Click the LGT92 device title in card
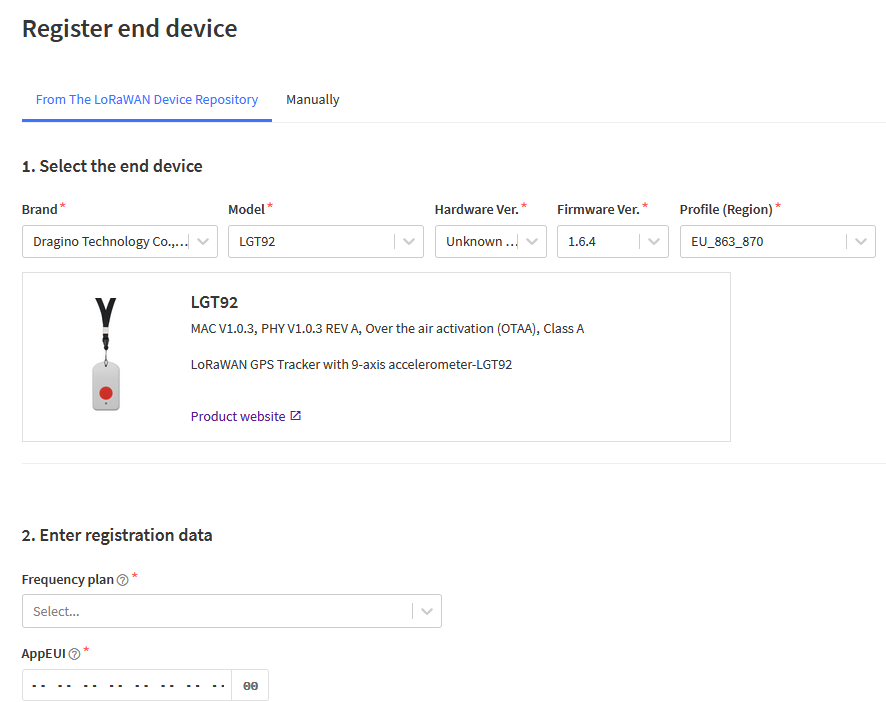Viewport: 886px width, 702px height. [x=214, y=302]
